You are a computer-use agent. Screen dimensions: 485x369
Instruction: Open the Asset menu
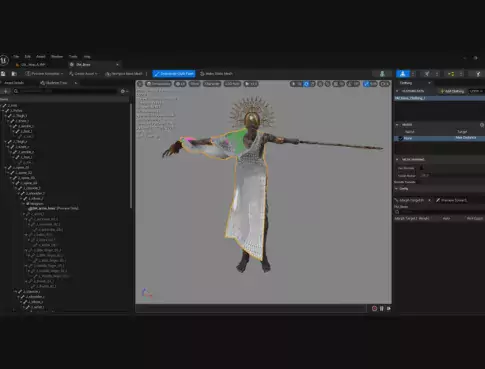[41, 57]
